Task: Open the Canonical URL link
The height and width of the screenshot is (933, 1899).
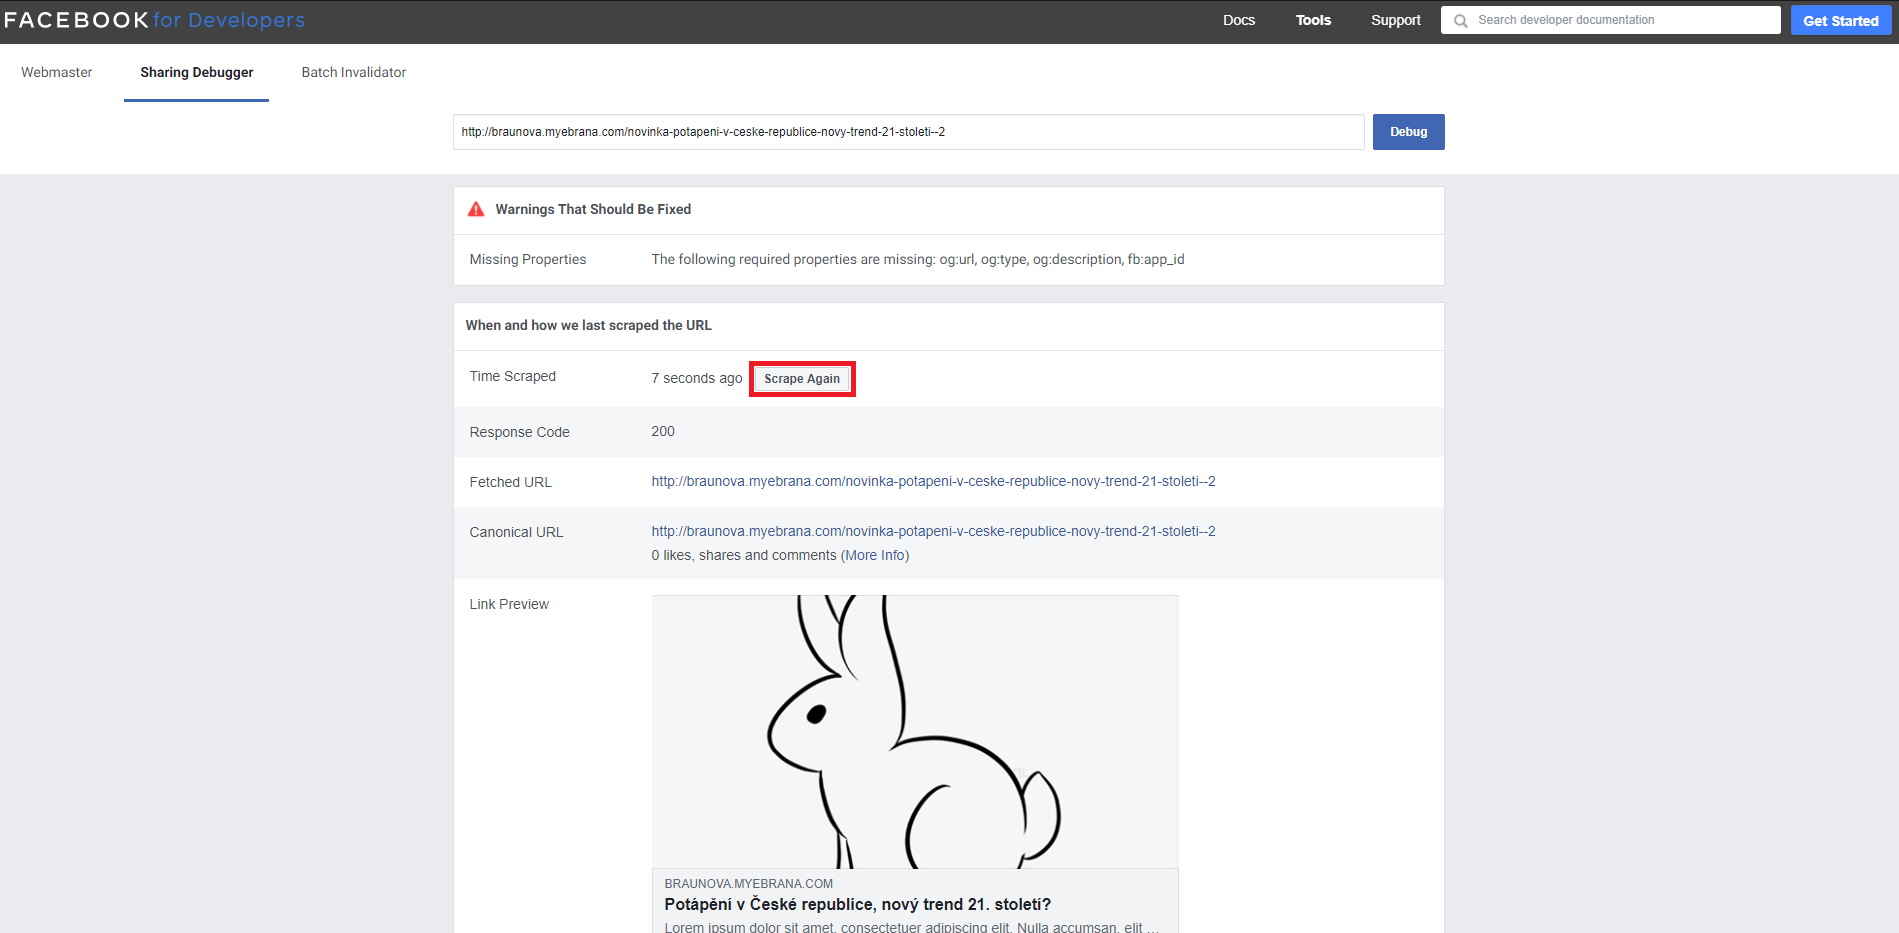Action: point(933,531)
